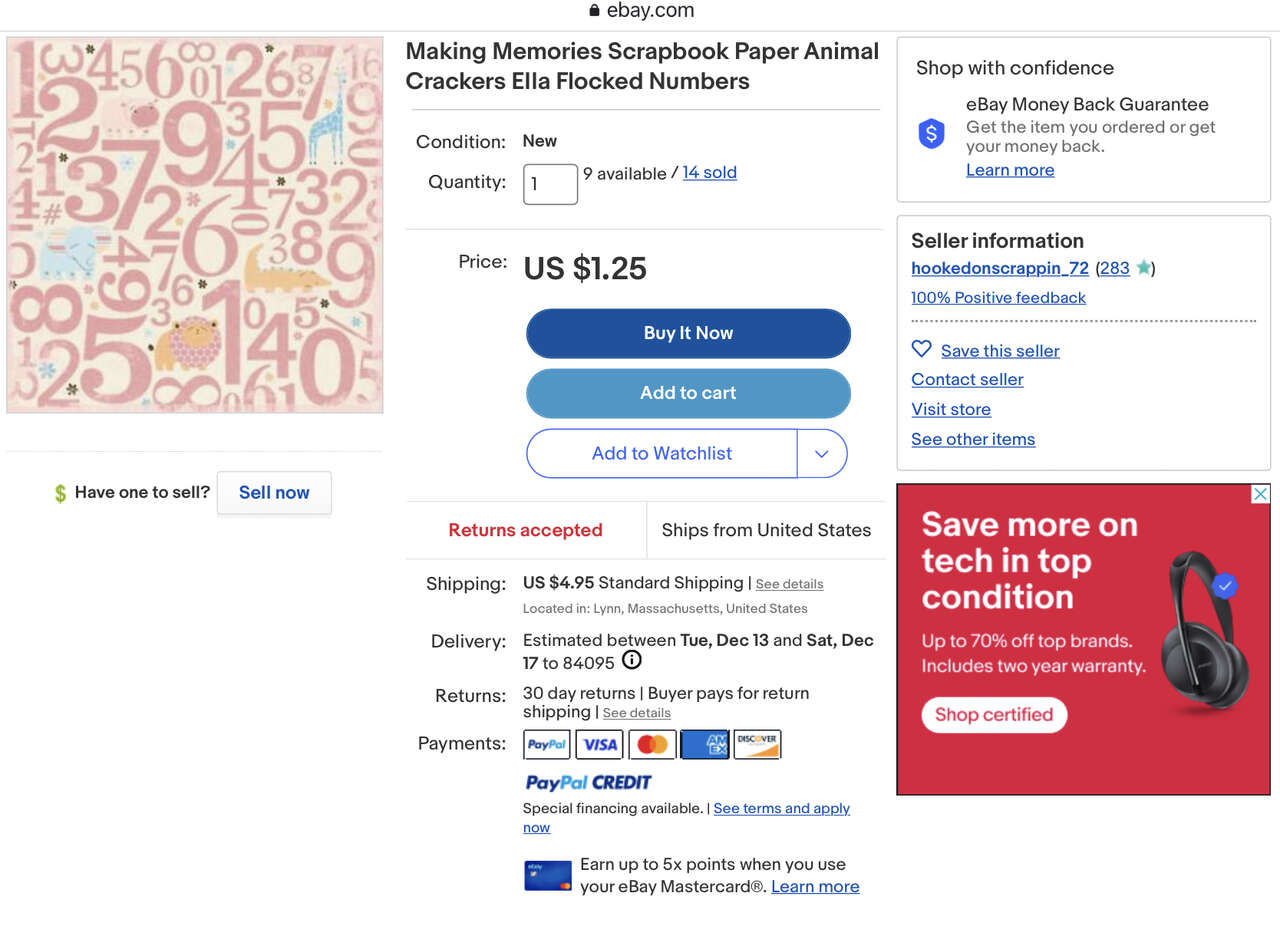
Task: Click the Visa card icon
Action: coord(600,744)
